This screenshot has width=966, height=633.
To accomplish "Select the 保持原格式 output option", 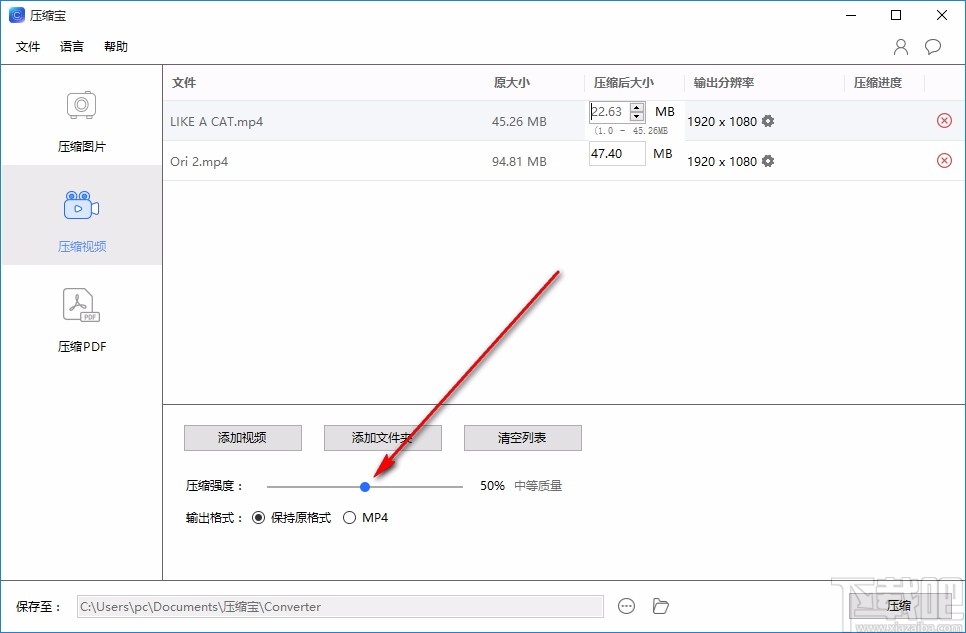I will coord(260,517).
